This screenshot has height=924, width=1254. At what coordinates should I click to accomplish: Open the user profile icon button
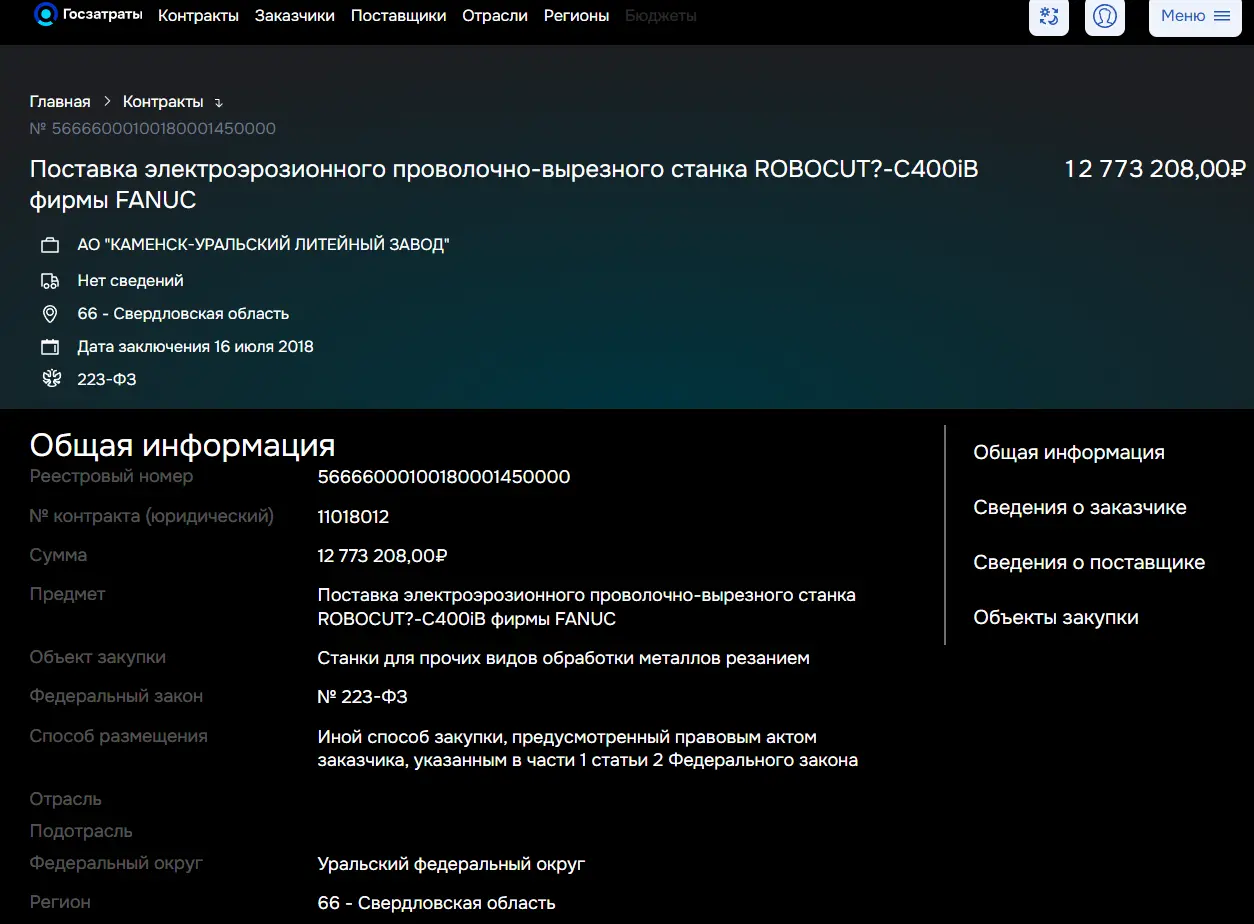pyautogui.click(x=1105, y=16)
